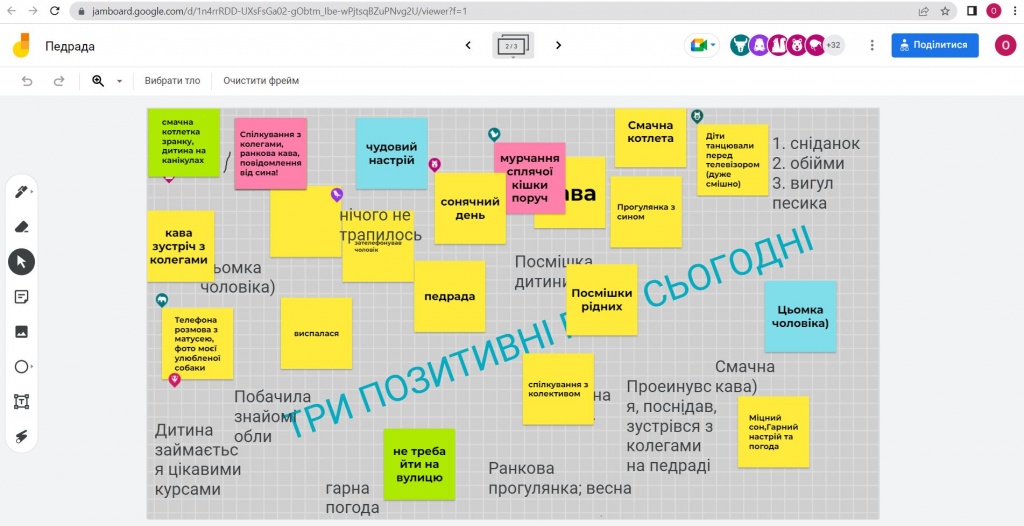Go to the previous frame

[x=468, y=45]
